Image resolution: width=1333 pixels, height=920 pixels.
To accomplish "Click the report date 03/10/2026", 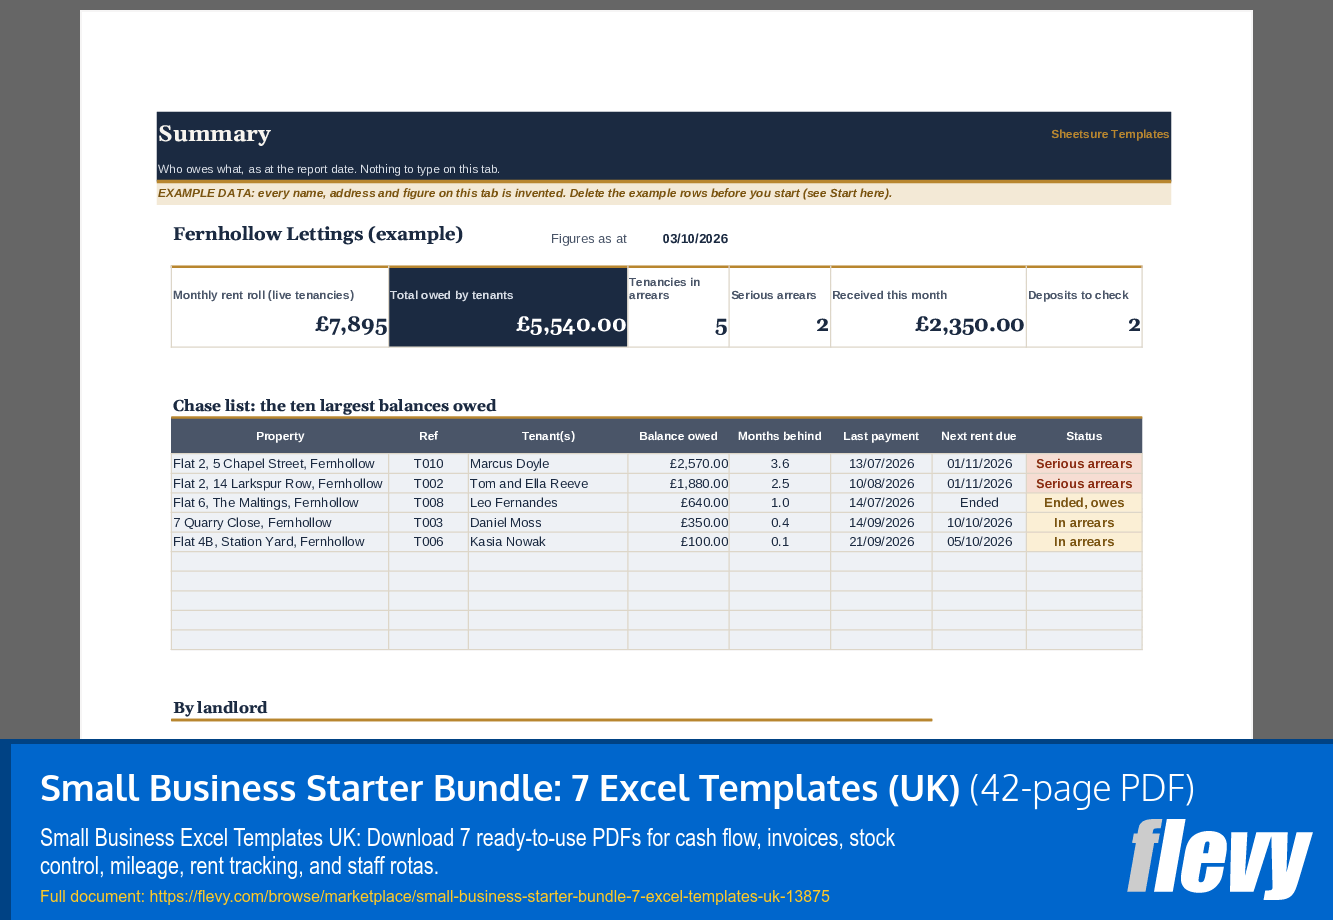I will [695, 239].
